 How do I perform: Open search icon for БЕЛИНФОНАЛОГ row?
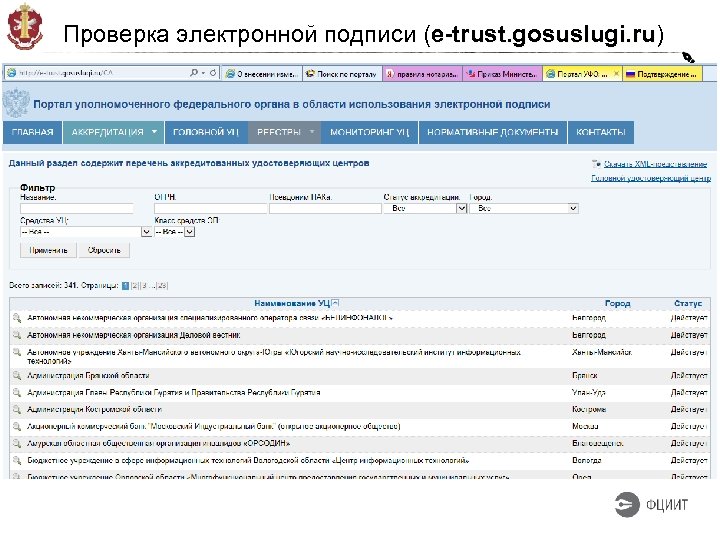click(17, 318)
